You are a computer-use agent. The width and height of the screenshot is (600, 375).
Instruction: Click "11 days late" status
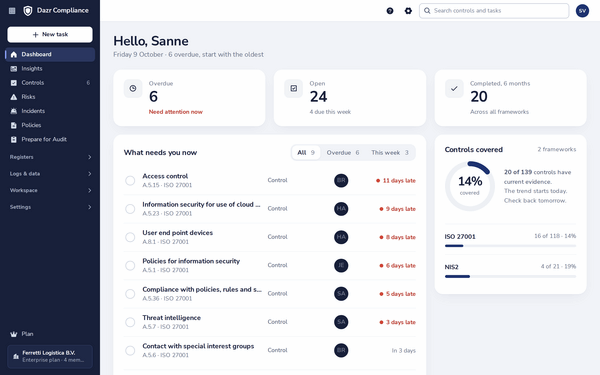click(396, 181)
